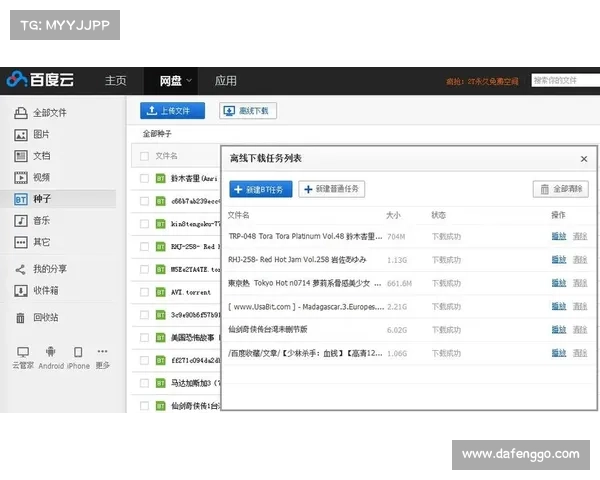Screen dimensions: 600x480
Task: Click the 上传文件 upload button
Action: [x=172, y=111]
